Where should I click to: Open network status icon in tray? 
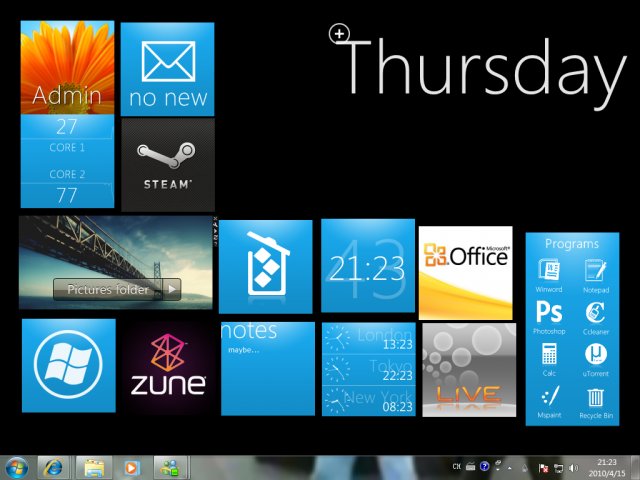coord(558,468)
